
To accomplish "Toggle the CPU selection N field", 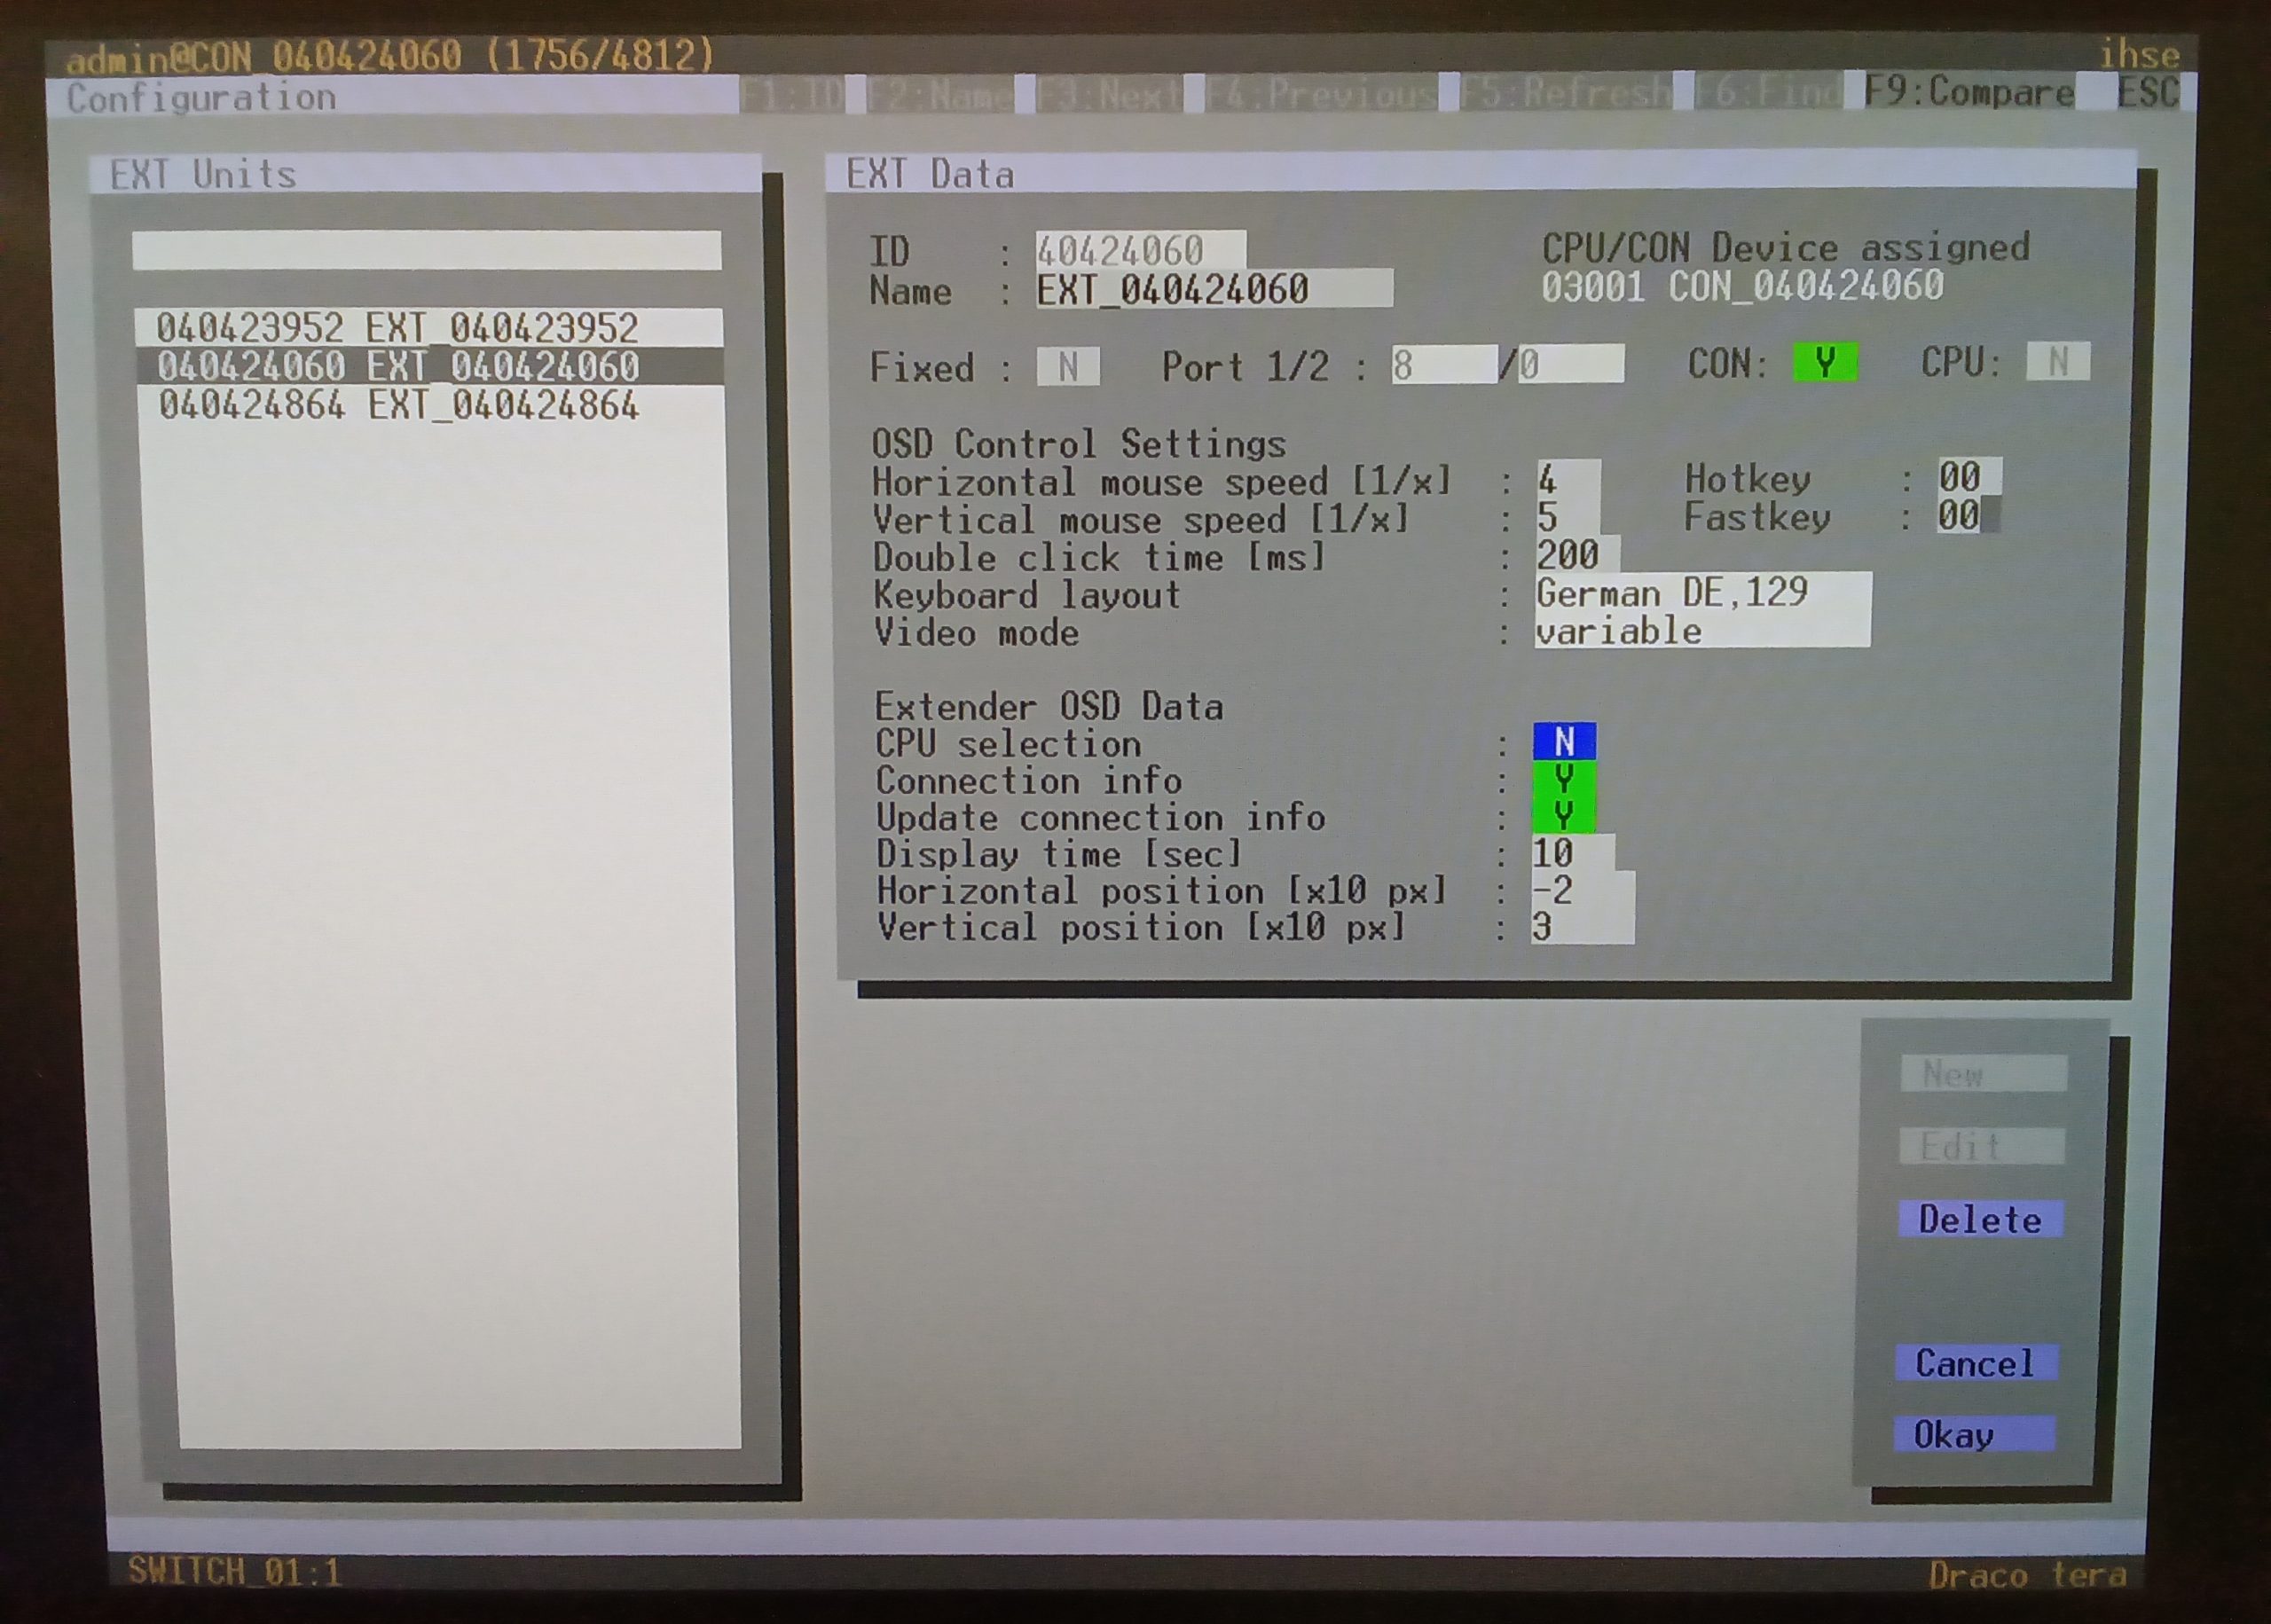I will click(x=1564, y=742).
